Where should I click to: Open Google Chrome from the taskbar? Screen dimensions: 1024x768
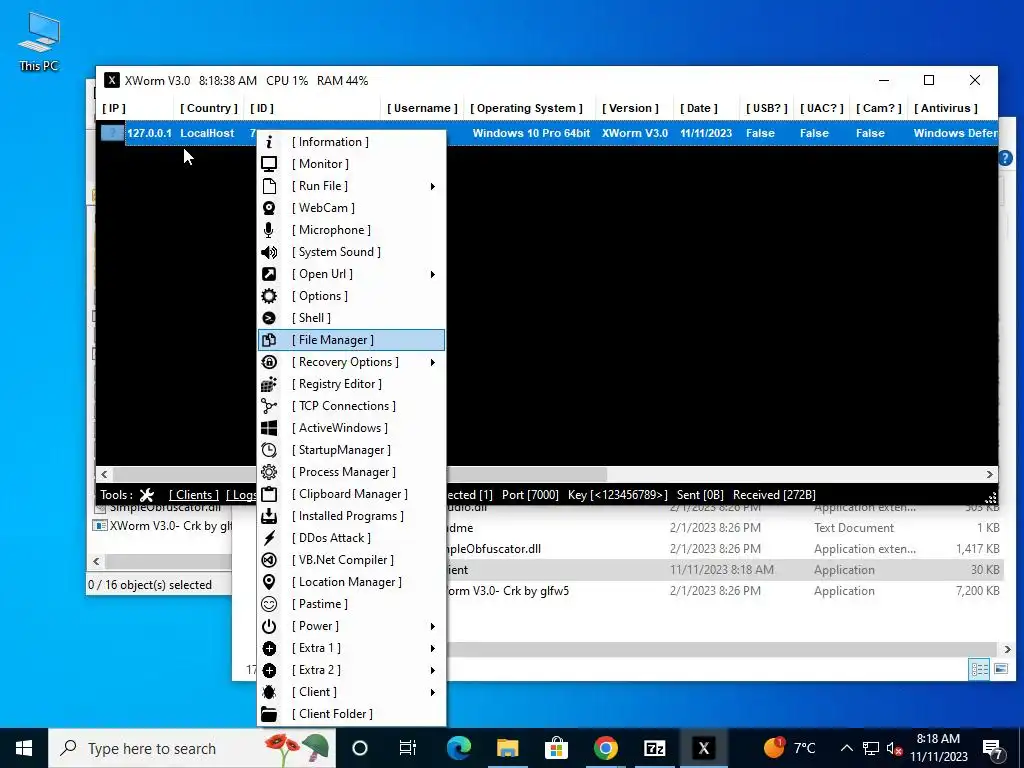pos(605,748)
